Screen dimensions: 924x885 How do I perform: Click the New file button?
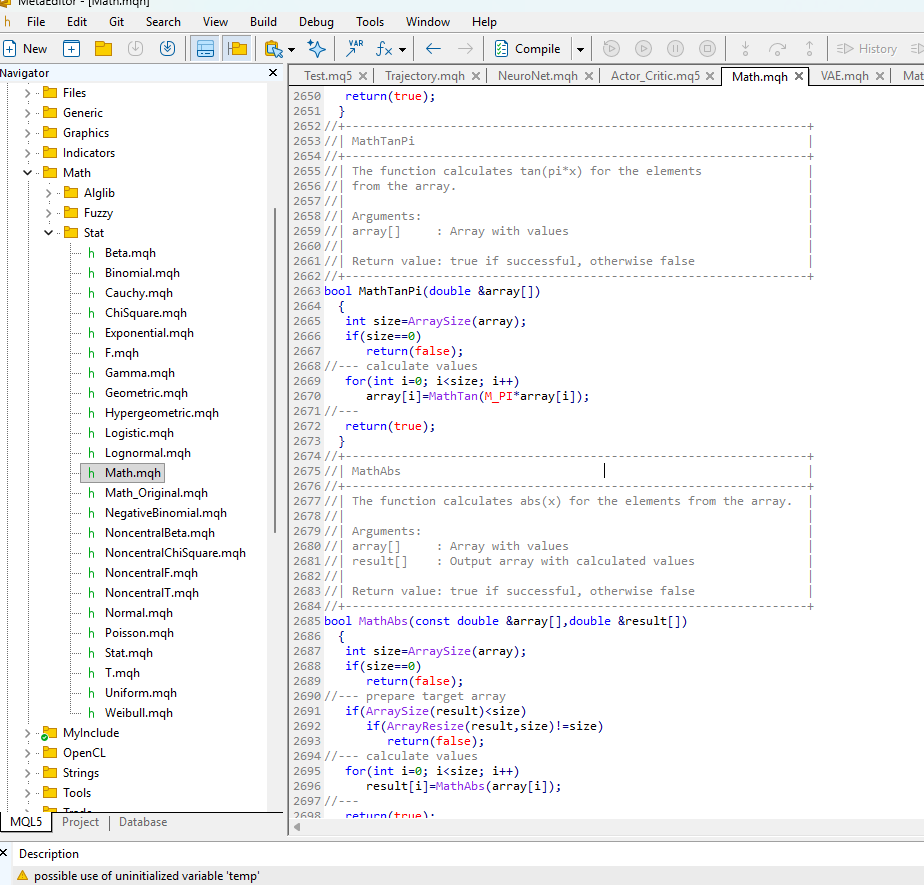point(25,48)
